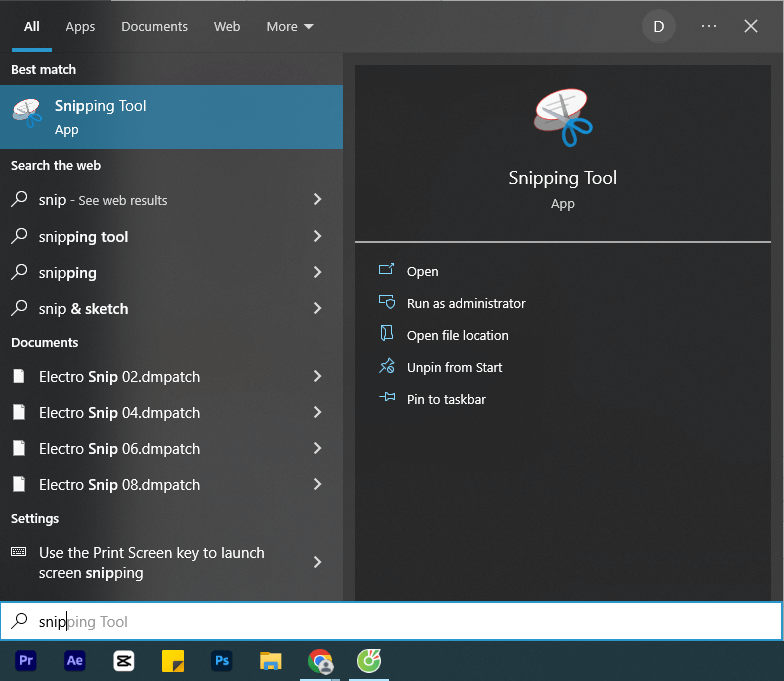Select the All search tab
The image size is (784, 681).
[x=32, y=26]
